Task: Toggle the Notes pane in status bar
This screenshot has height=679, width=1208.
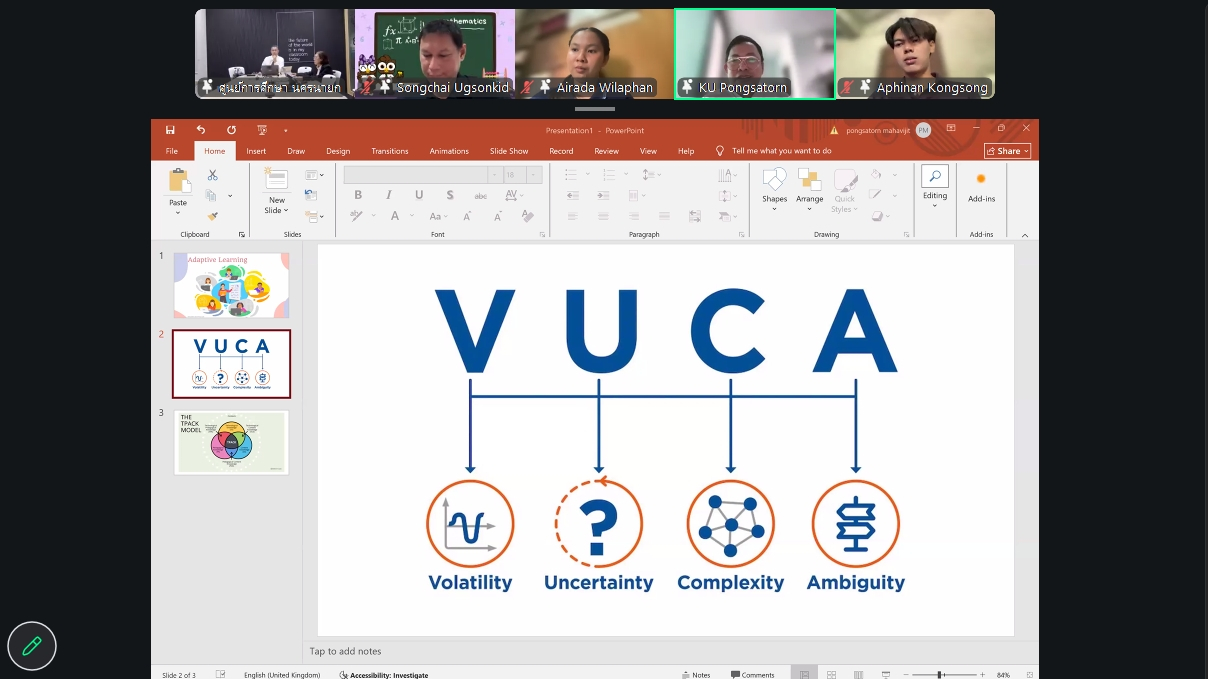Action: point(696,675)
